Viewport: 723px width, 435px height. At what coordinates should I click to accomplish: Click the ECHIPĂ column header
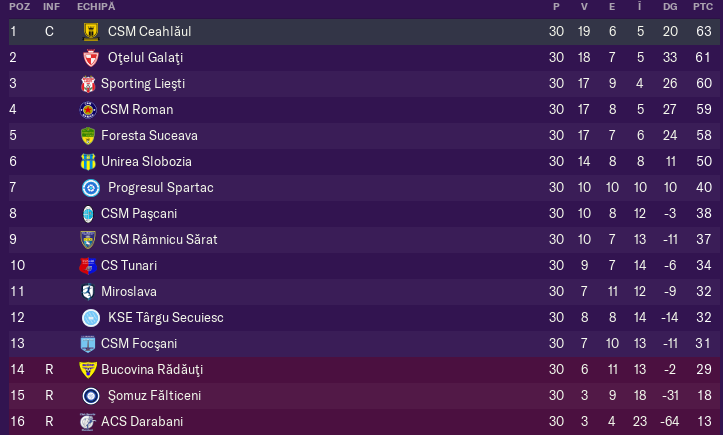click(x=96, y=7)
